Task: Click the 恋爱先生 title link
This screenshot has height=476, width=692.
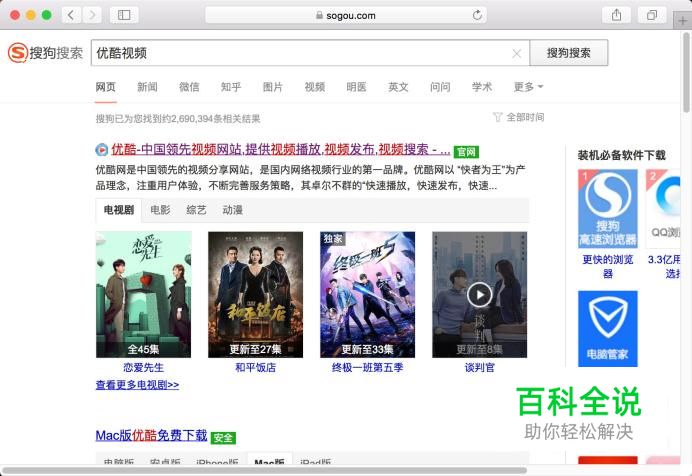Action: click(143, 367)
